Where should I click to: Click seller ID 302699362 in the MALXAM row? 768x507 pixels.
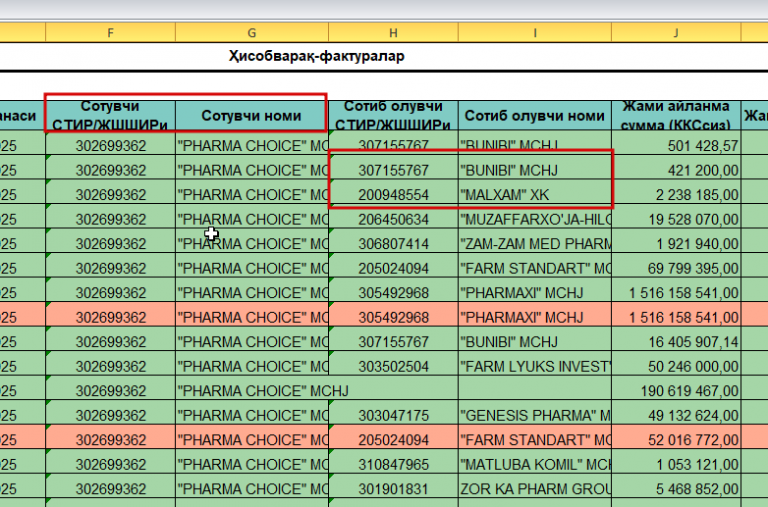click(x=110, y=194)
